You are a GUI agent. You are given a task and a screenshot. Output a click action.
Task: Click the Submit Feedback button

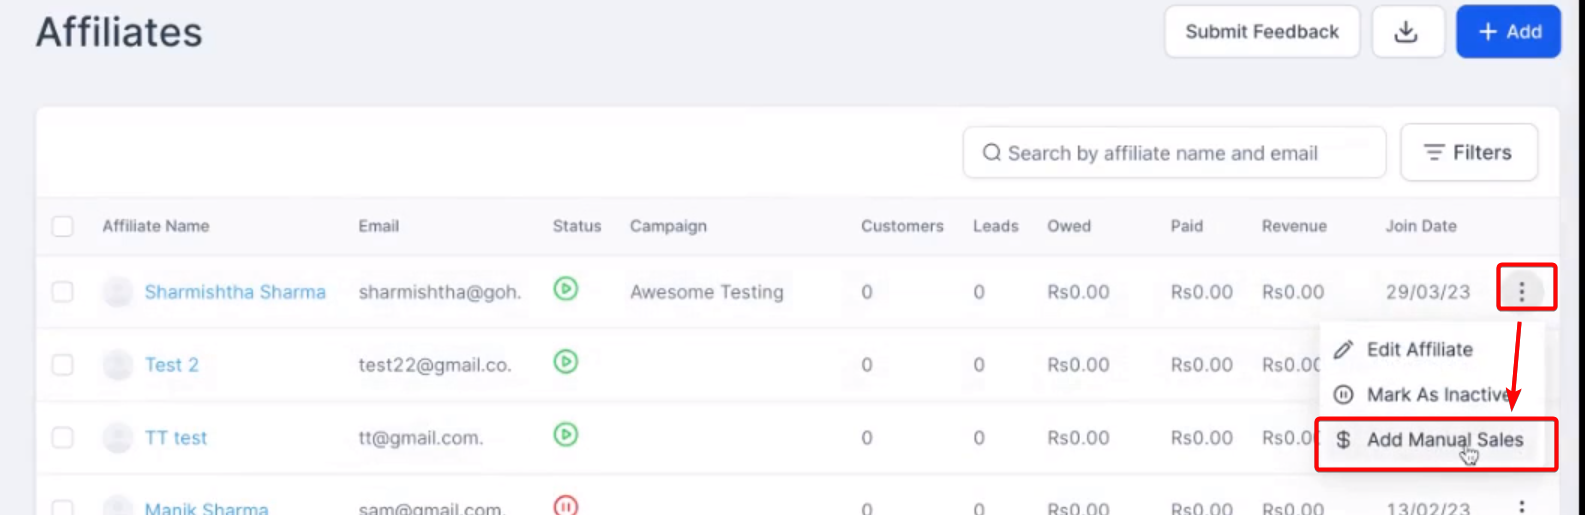pyautogui.click(x=1262, y=32)
